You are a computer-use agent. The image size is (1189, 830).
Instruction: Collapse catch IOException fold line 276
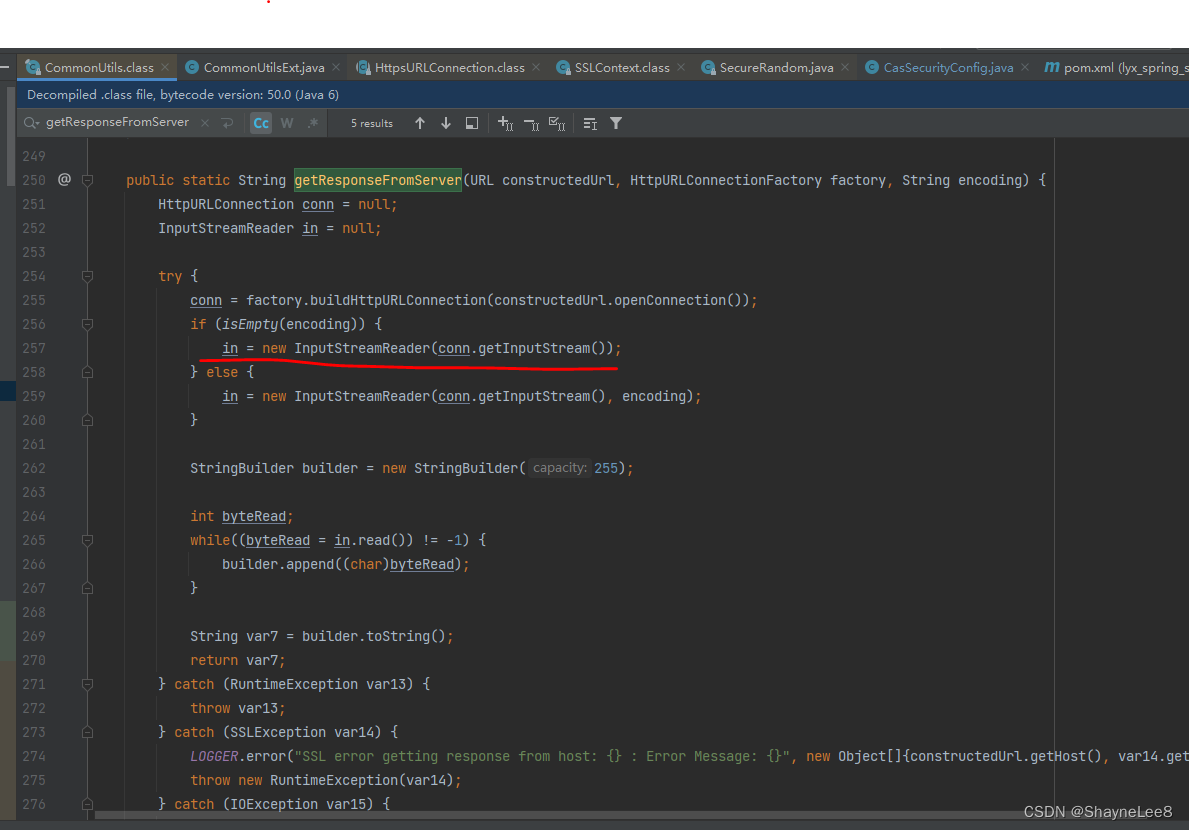coord(87,804)
